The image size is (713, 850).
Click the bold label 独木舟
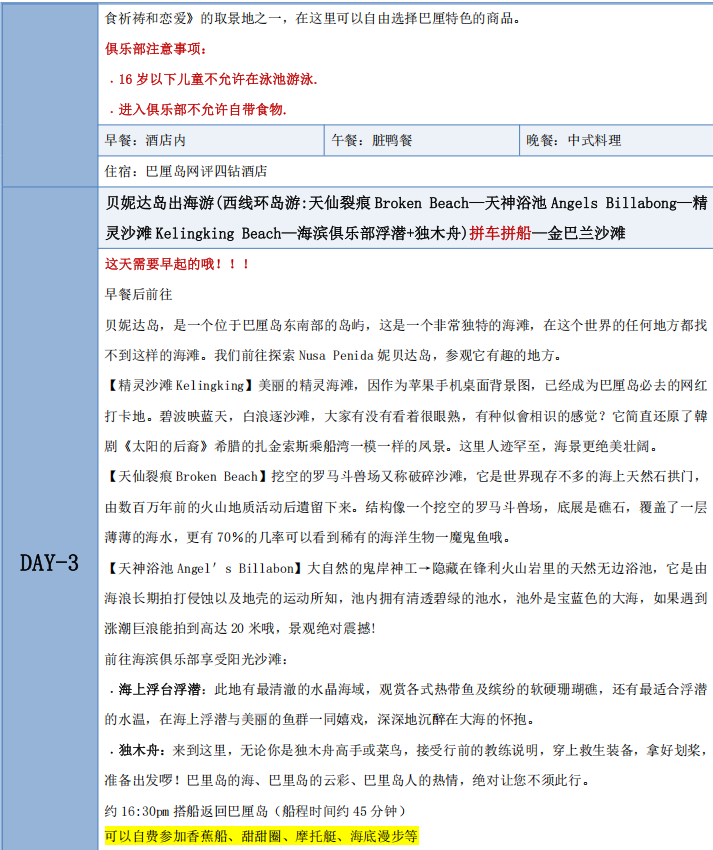[139, 750]
